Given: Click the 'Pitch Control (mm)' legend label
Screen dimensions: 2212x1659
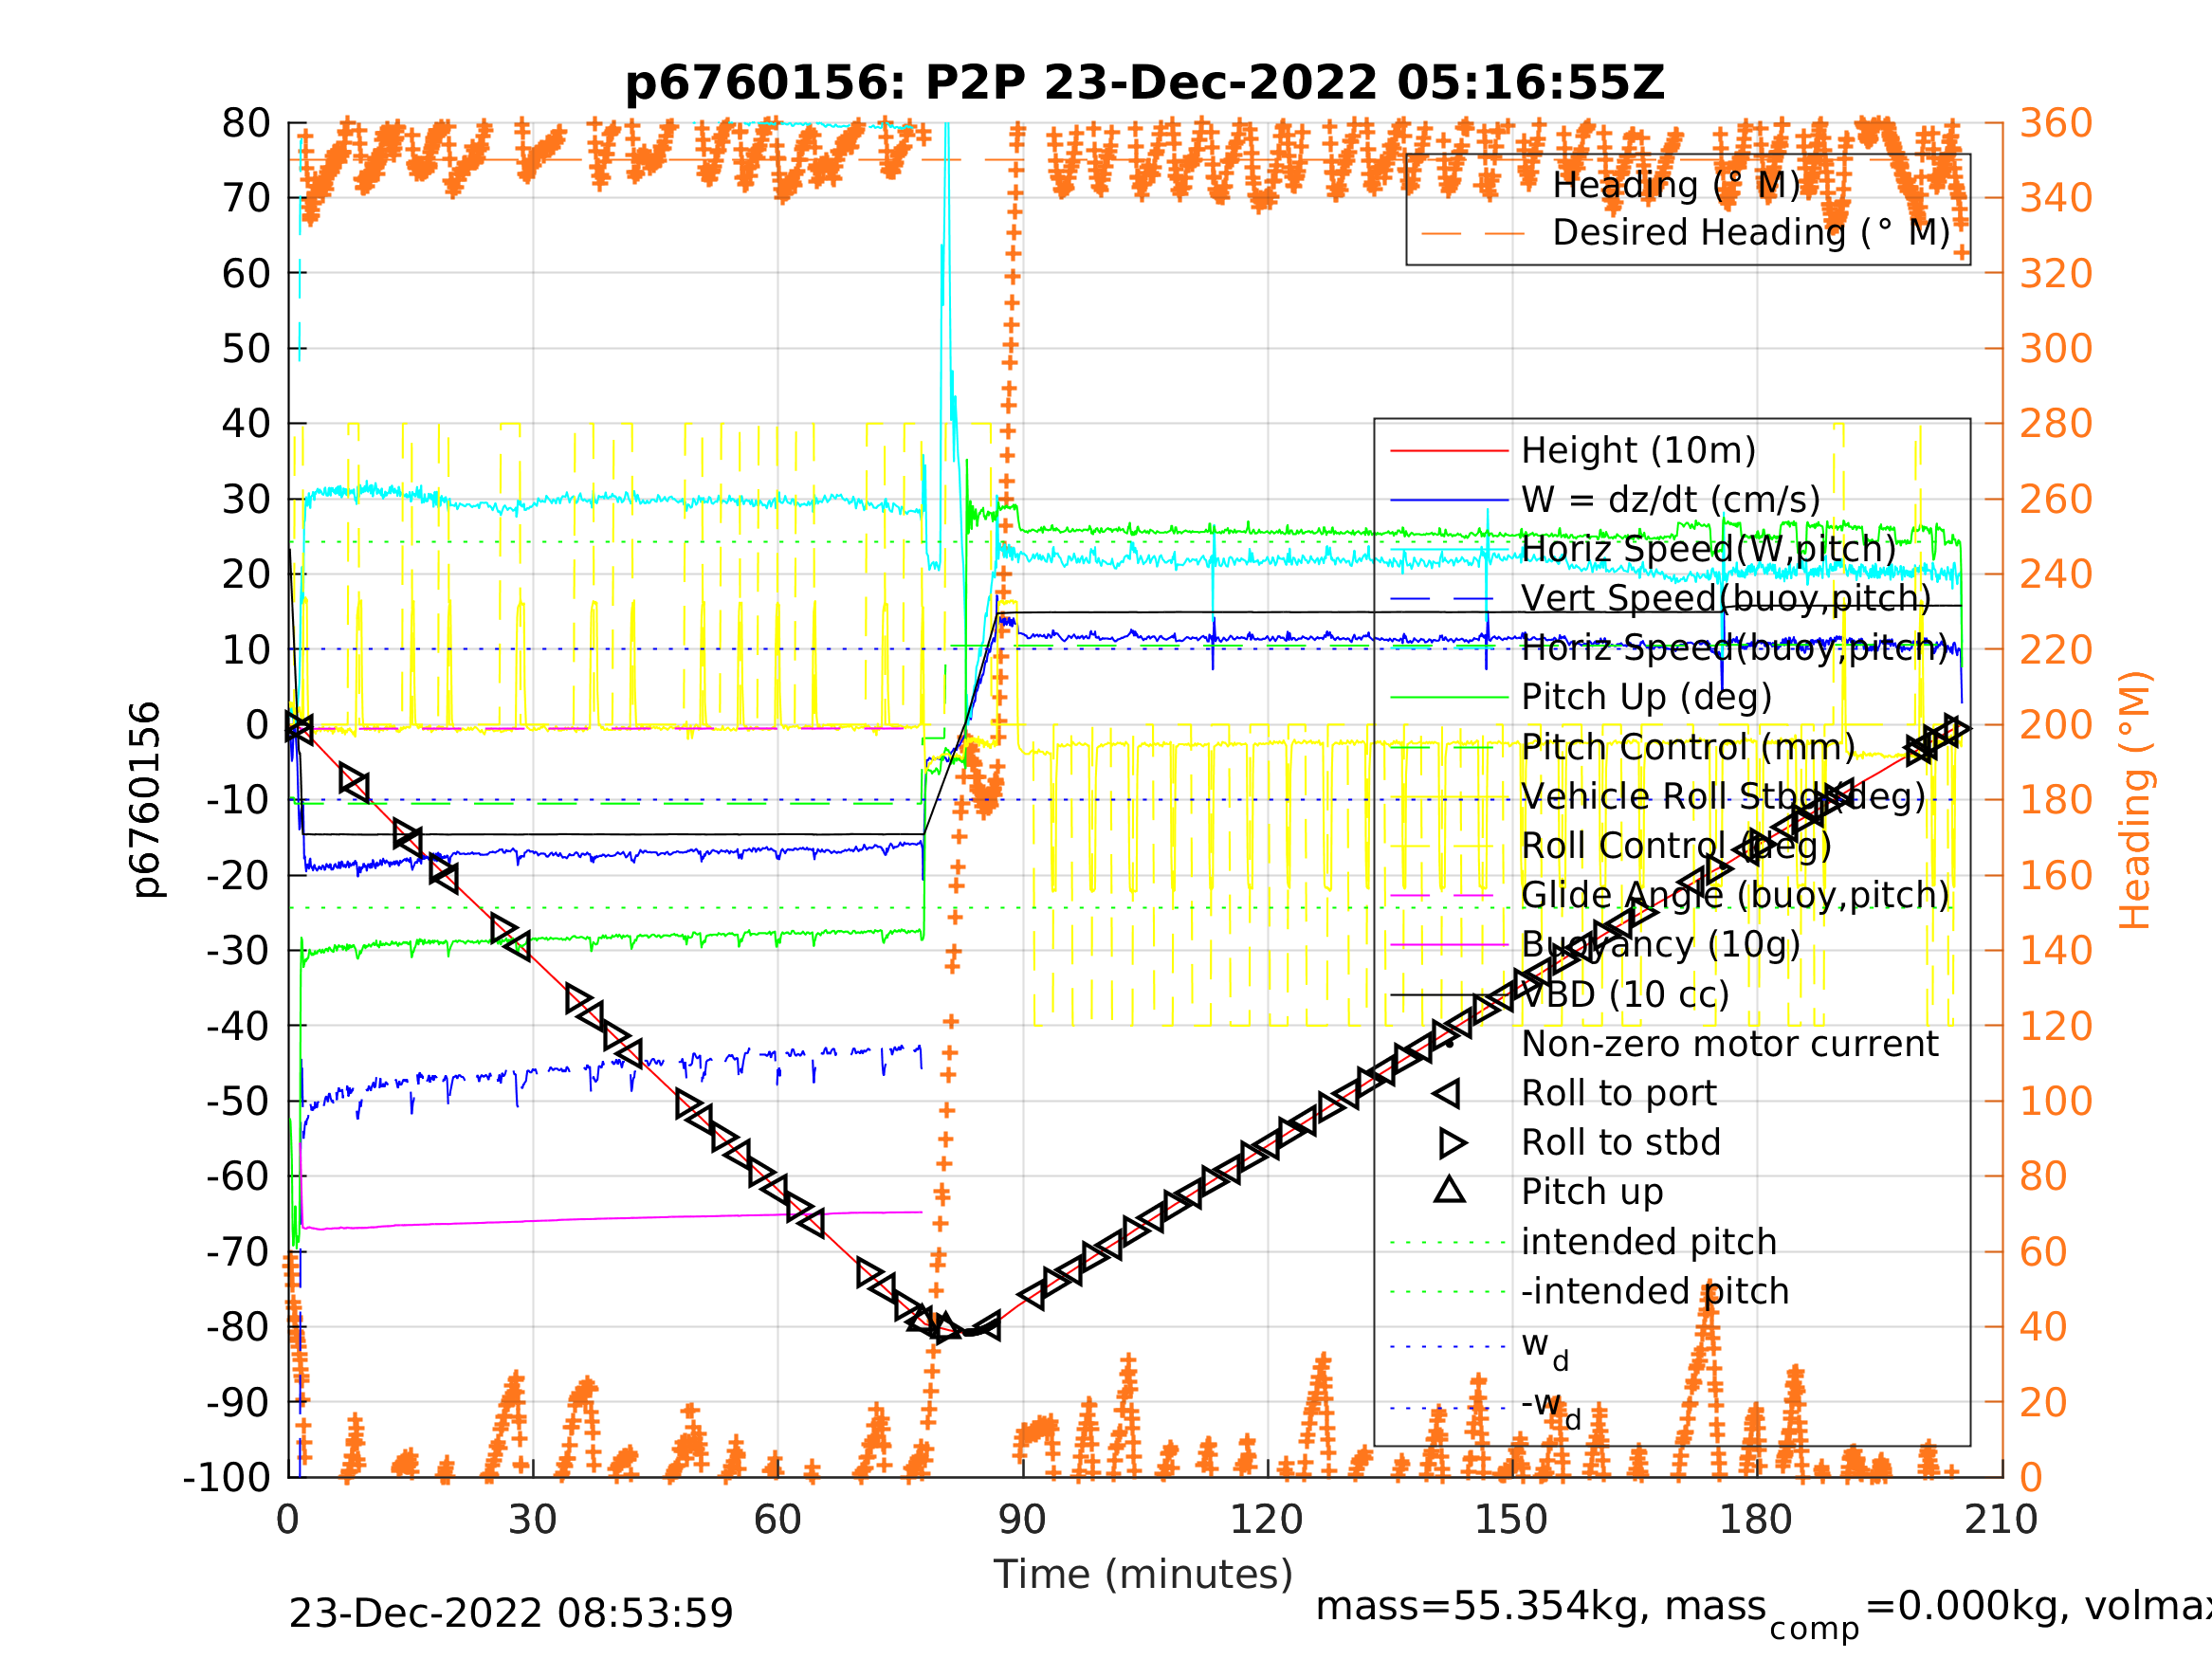Looking at the screenshot, I should [x=1688, y=747].
